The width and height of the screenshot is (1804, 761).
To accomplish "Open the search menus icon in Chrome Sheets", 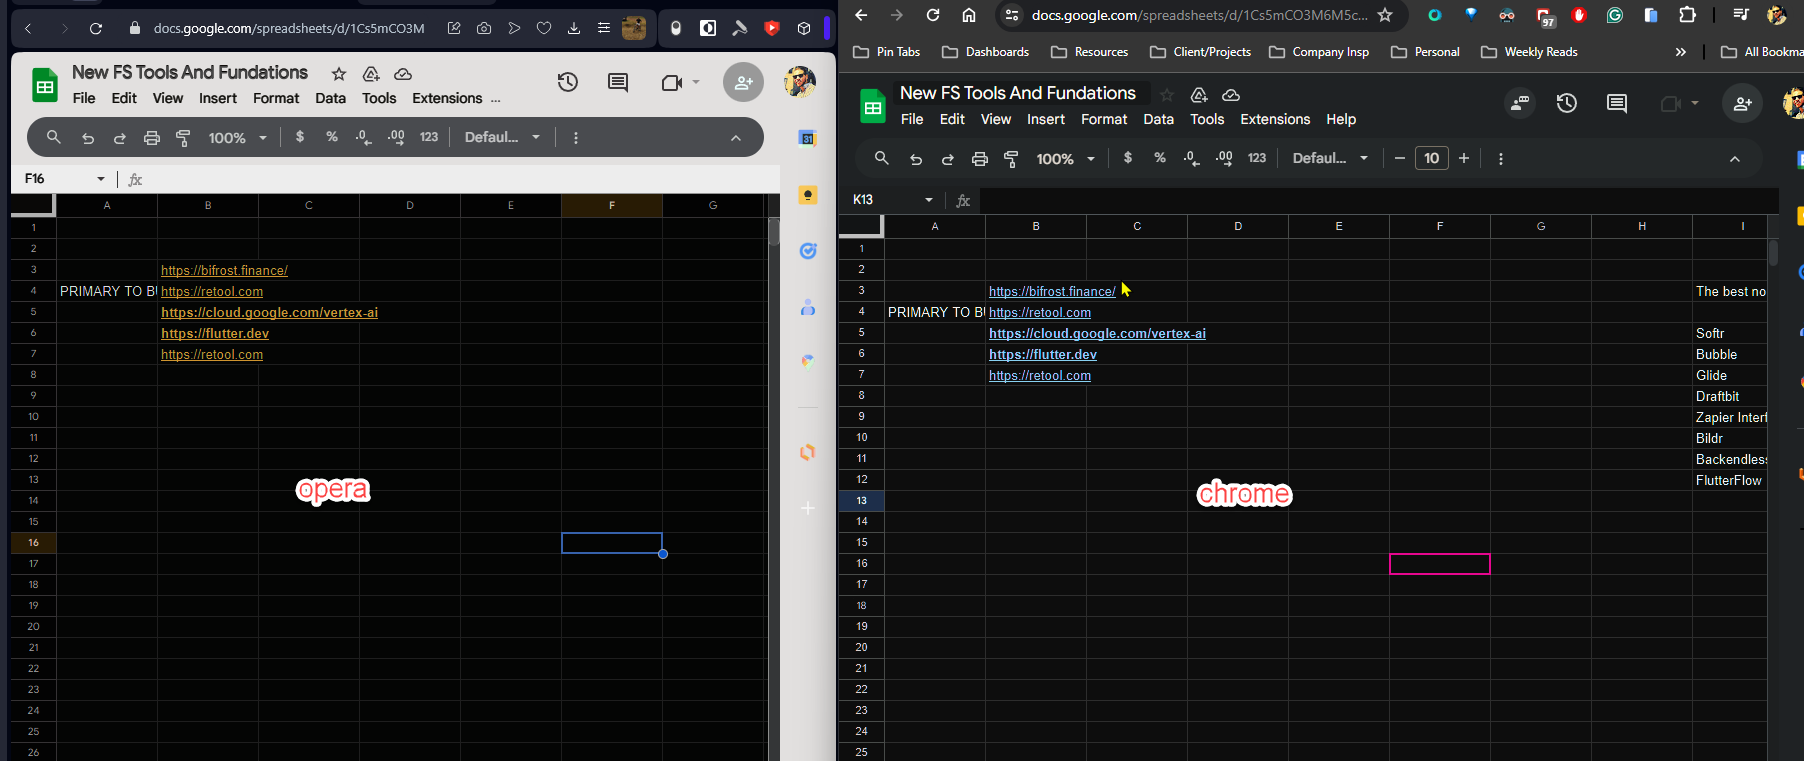I will point(882,158).
